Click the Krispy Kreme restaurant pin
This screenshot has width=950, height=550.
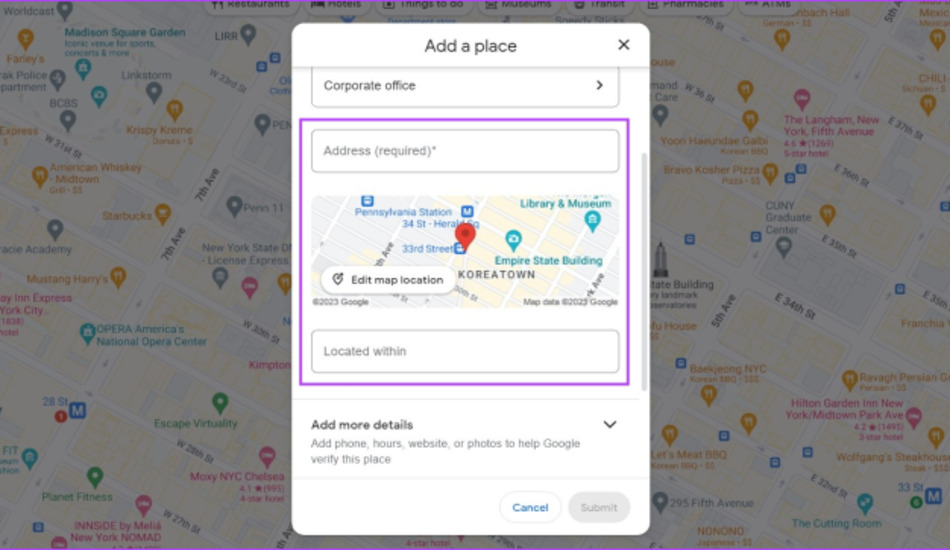[174, 111]
